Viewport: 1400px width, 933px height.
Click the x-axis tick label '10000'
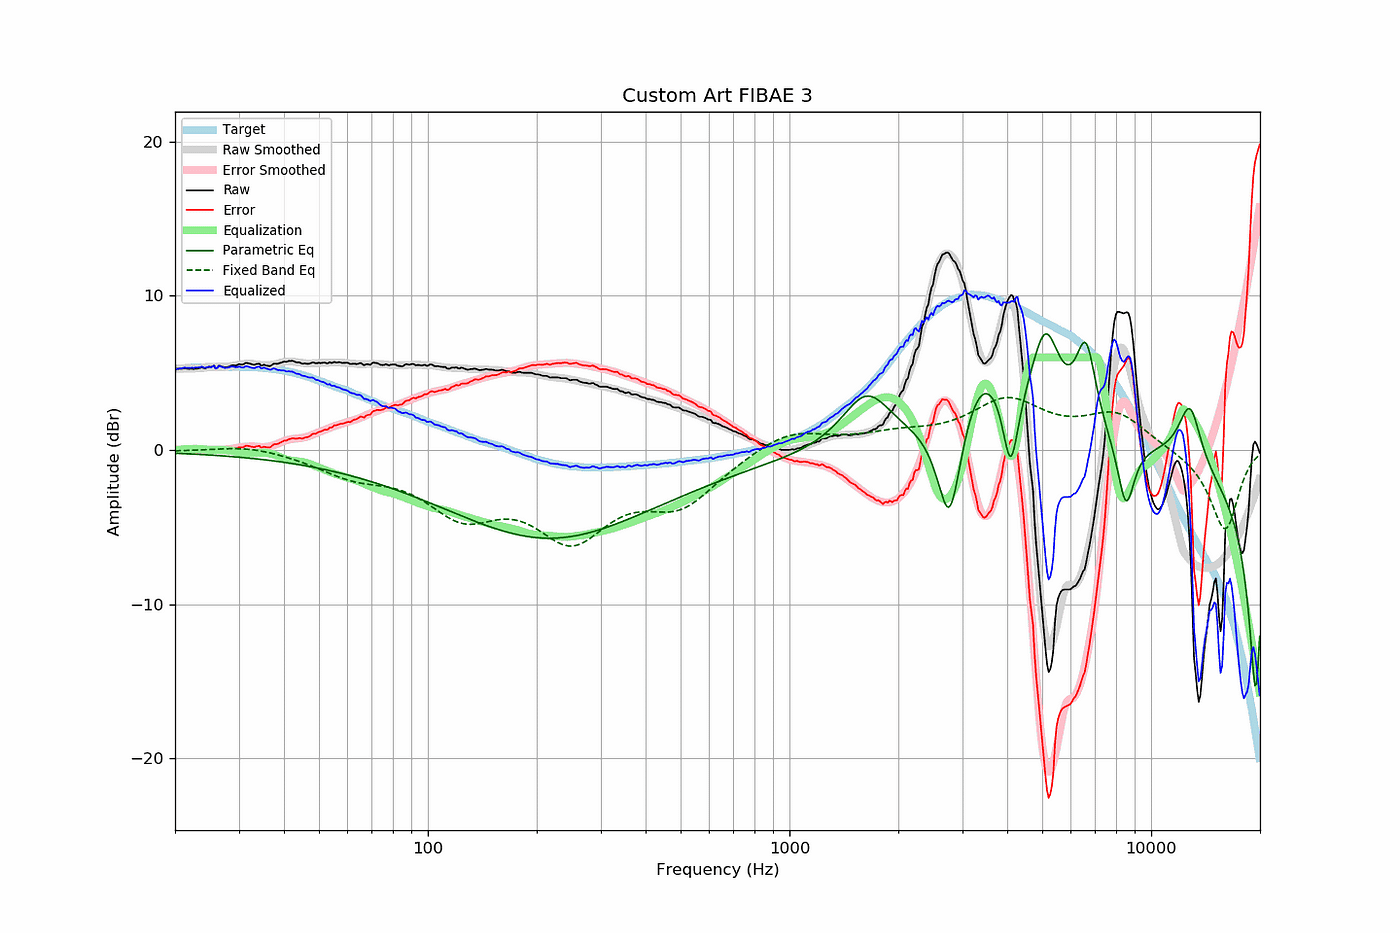(x=1151, y=849)
